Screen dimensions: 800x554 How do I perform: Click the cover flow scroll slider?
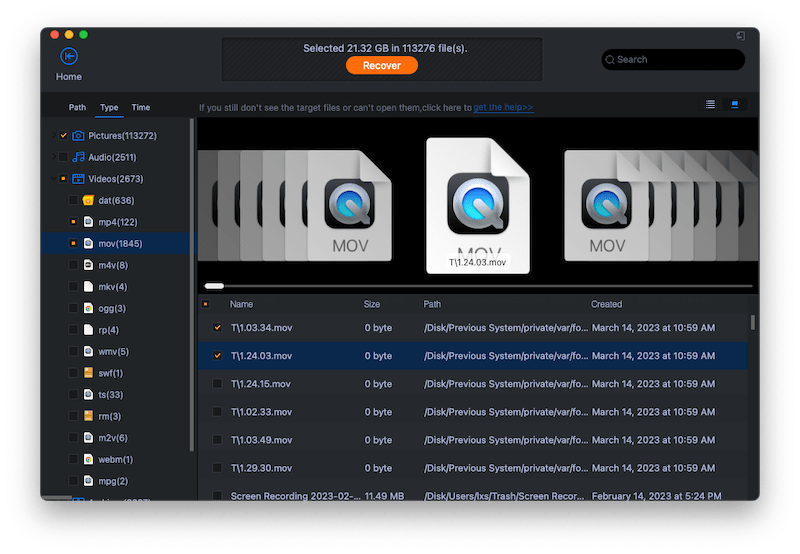click(214, 286)
